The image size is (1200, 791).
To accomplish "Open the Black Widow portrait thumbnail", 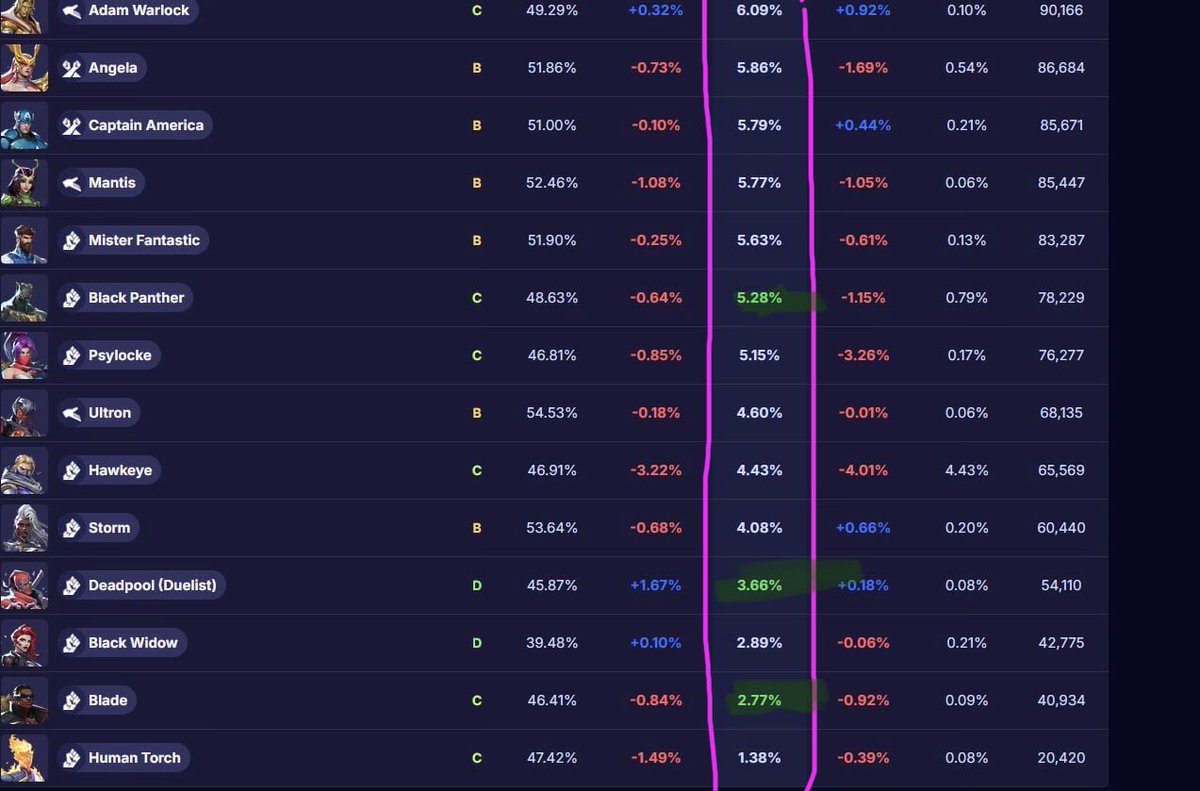I will coord(24,643).
